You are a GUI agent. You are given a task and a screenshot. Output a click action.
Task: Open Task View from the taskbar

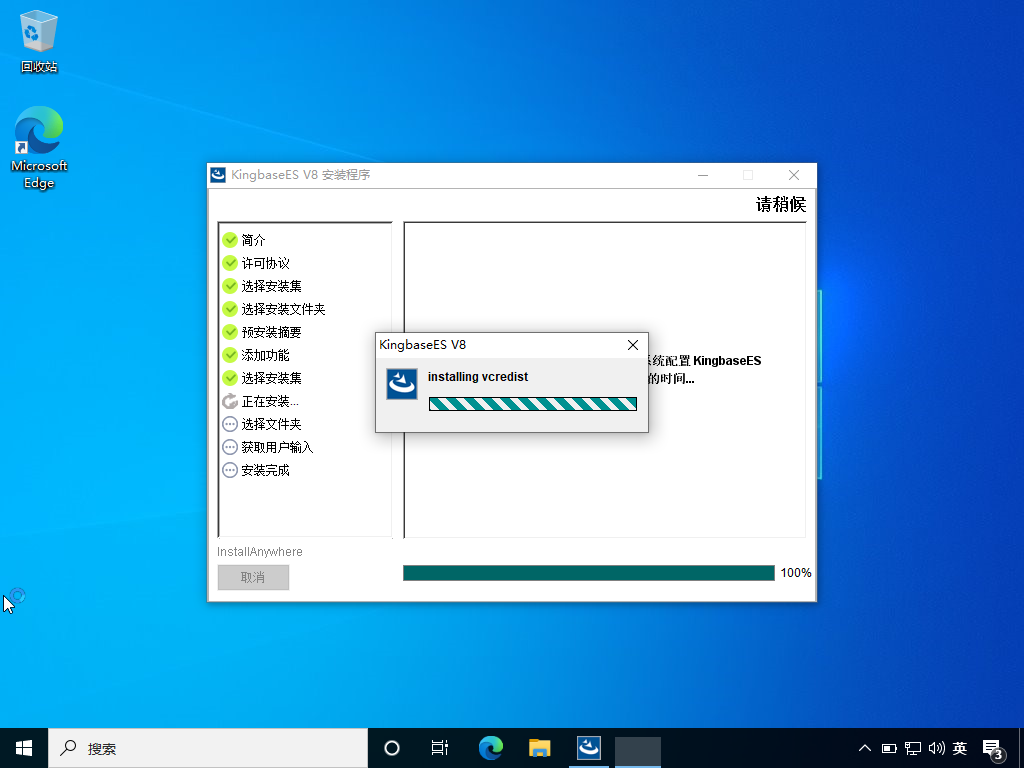(439, 748)
